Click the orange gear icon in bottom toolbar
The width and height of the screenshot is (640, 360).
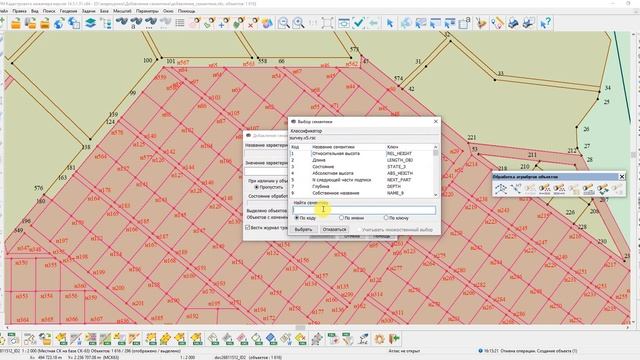click(x=379, y=338)
